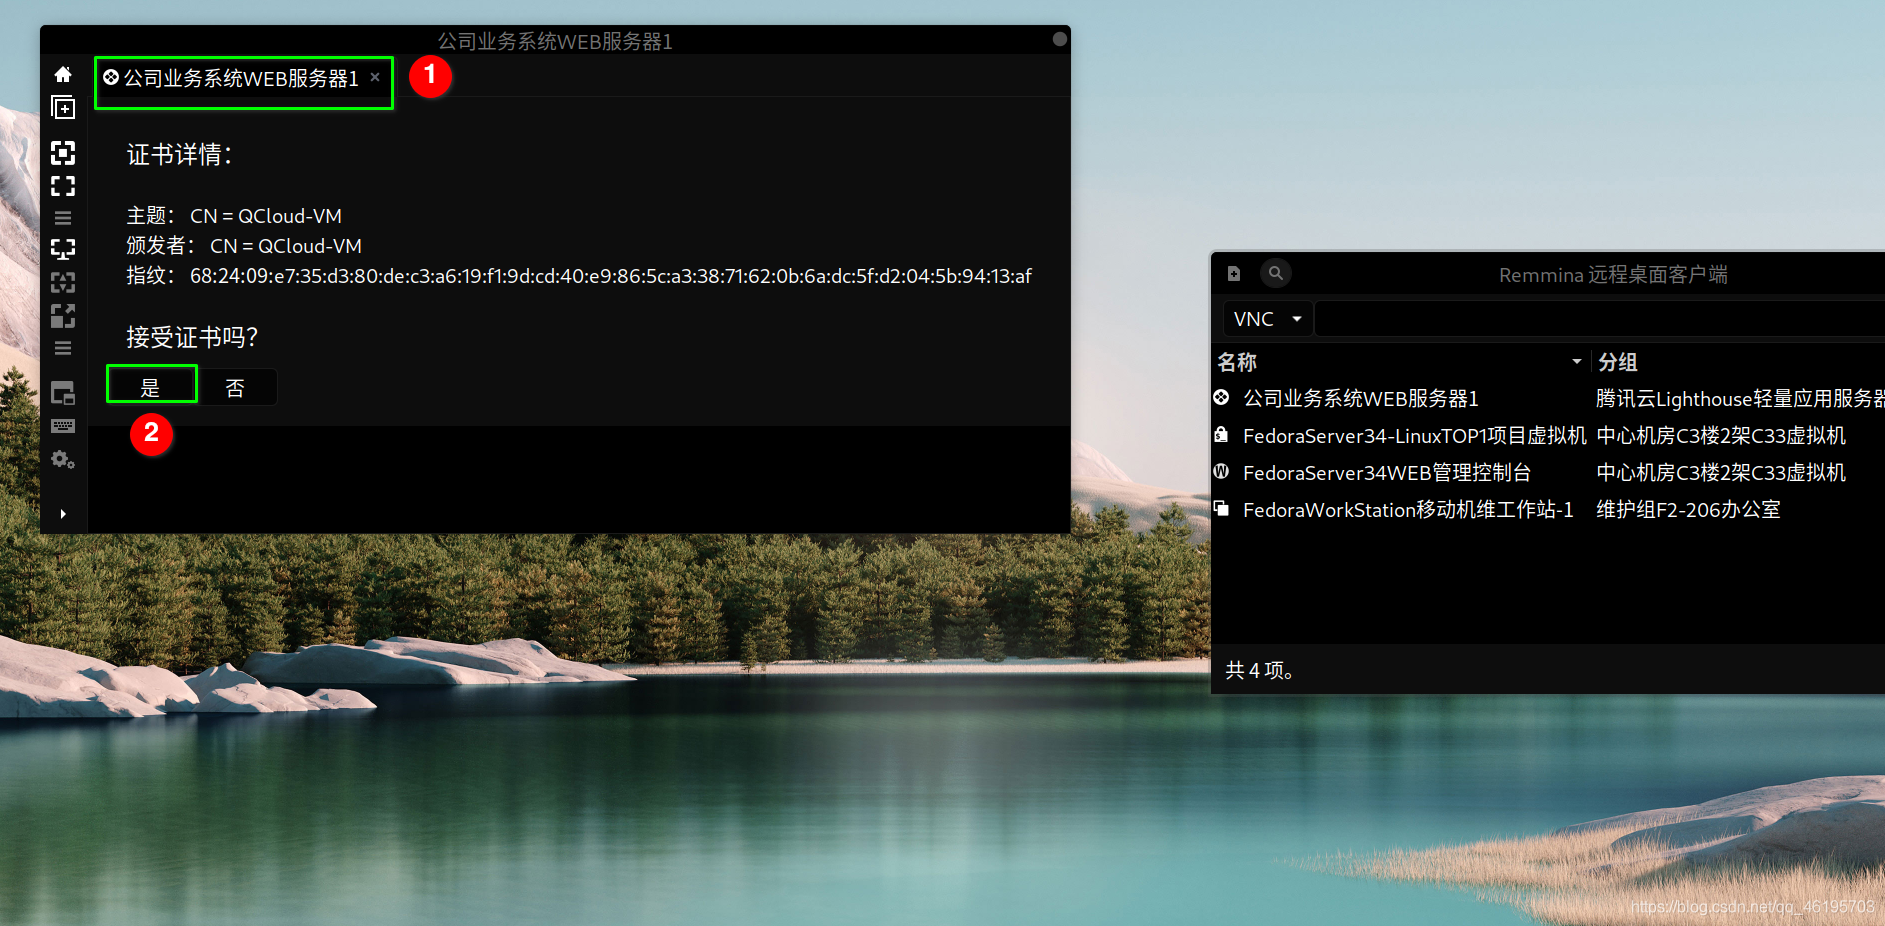The width and height of the screenshot is (1885, 926).
Task: Open the VNC protocol dropdown
Action: coord(1268,319)
